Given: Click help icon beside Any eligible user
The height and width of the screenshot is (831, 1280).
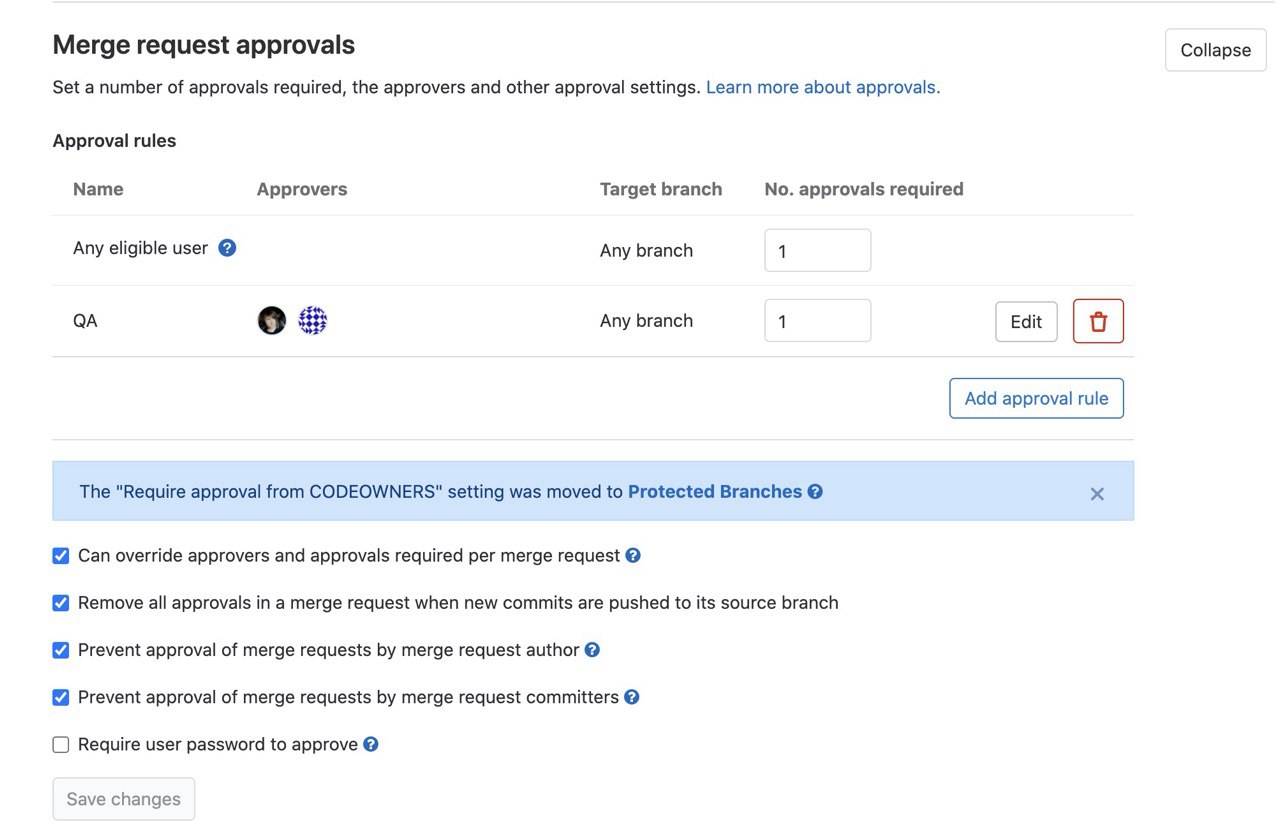Looking at the screenshot, I should [227, 248].
